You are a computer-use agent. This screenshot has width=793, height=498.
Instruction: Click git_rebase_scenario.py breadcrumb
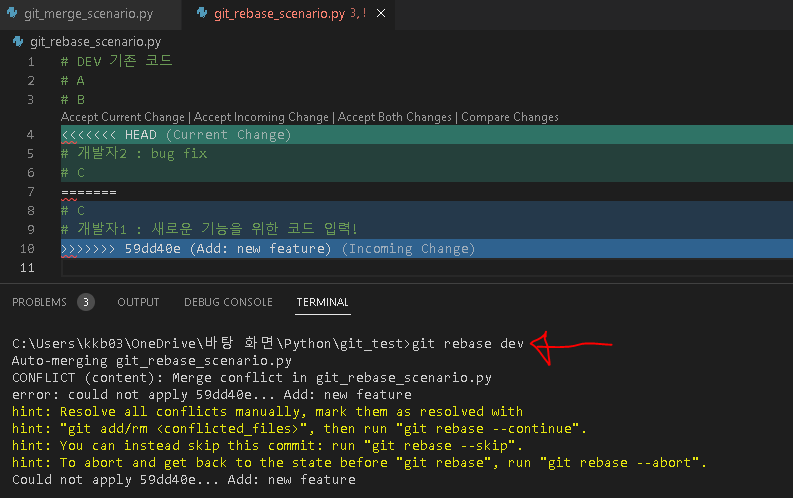pyautogui.click(x=96, y=41)
